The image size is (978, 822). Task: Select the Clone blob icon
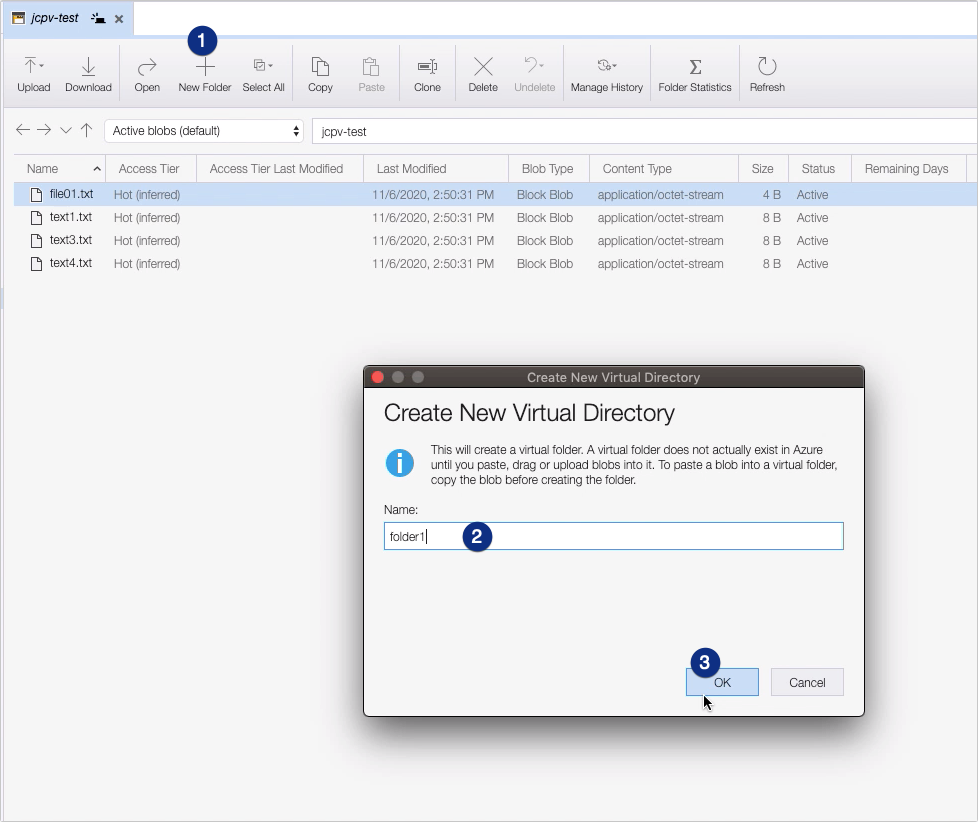coord(427,70)
